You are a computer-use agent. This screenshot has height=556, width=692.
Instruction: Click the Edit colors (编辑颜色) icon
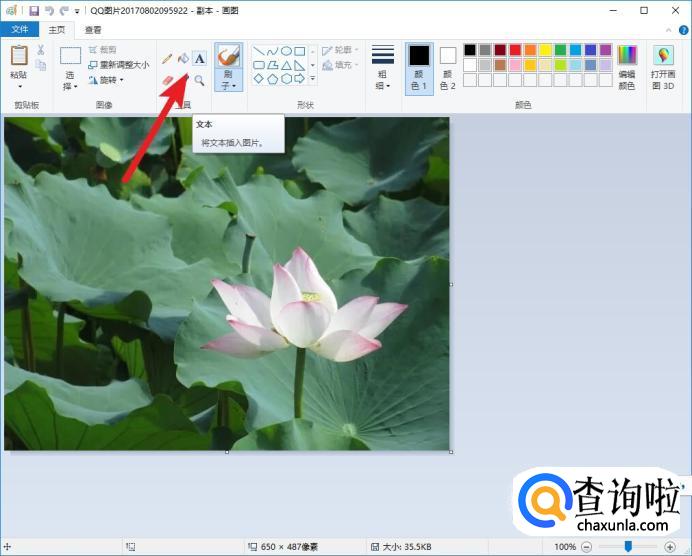[x=627, y=67]
